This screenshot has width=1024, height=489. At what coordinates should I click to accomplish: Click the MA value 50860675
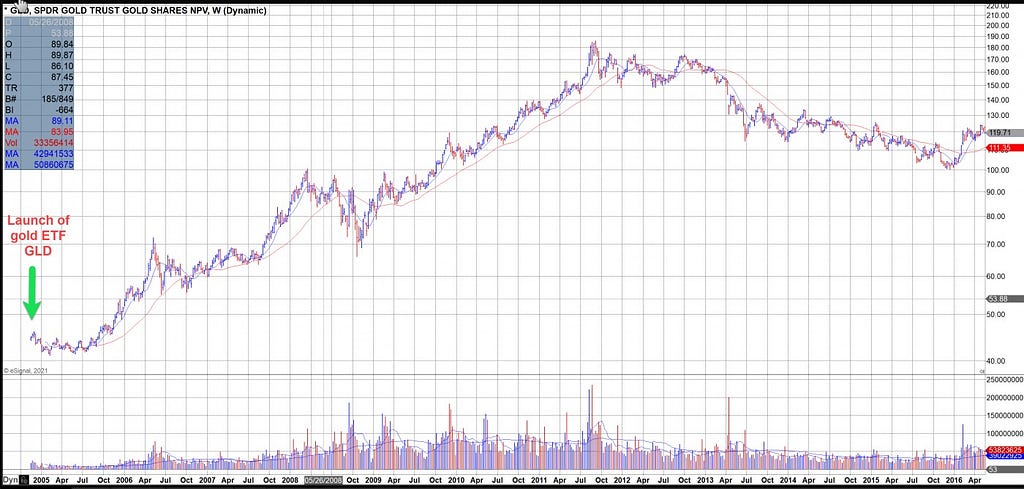(x=54, y=166)
